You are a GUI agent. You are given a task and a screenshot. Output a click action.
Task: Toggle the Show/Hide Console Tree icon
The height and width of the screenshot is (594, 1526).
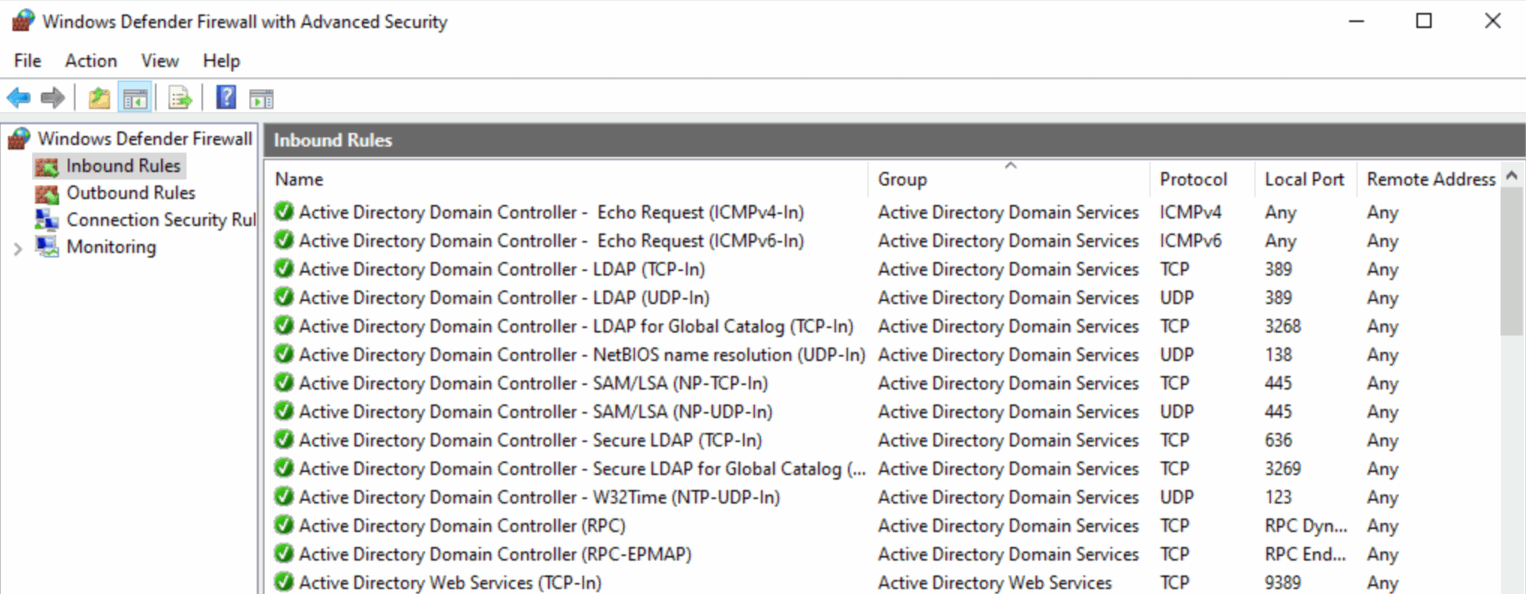pyautogui.click(x=135, y=98)
